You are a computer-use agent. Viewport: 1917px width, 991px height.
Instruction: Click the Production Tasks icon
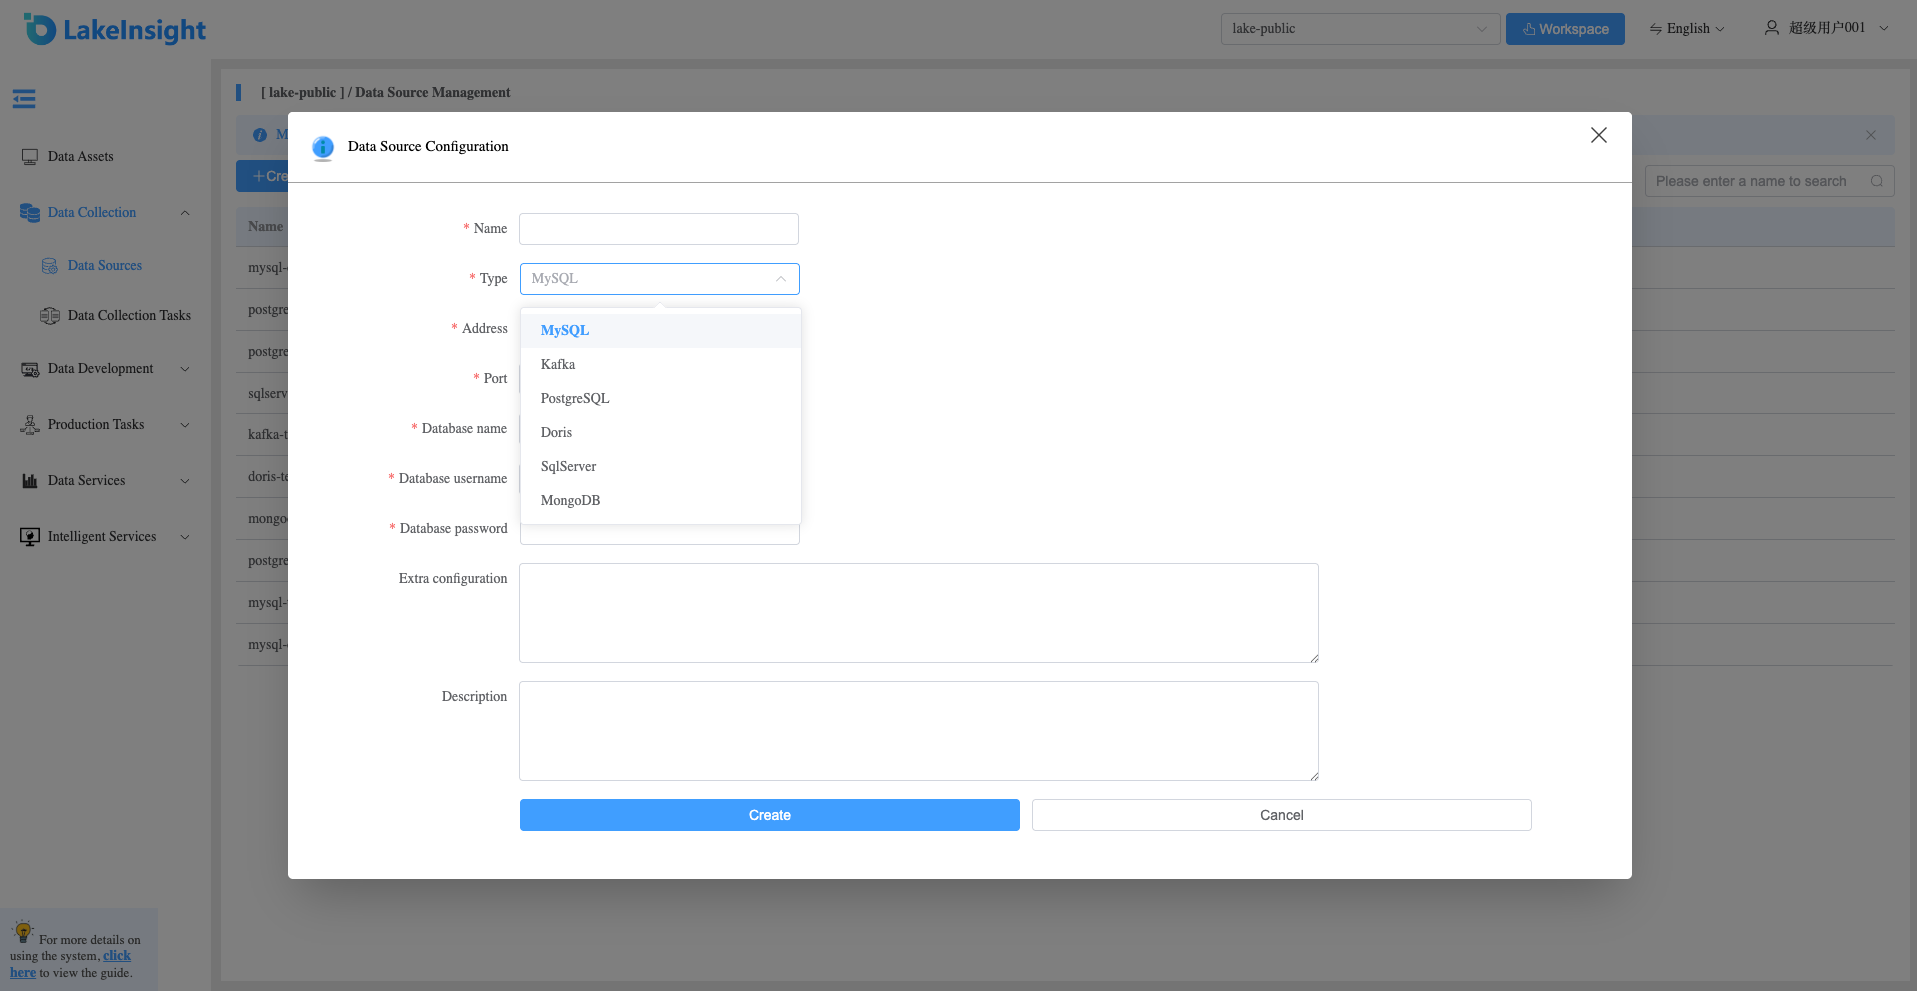tap(30, 425)
